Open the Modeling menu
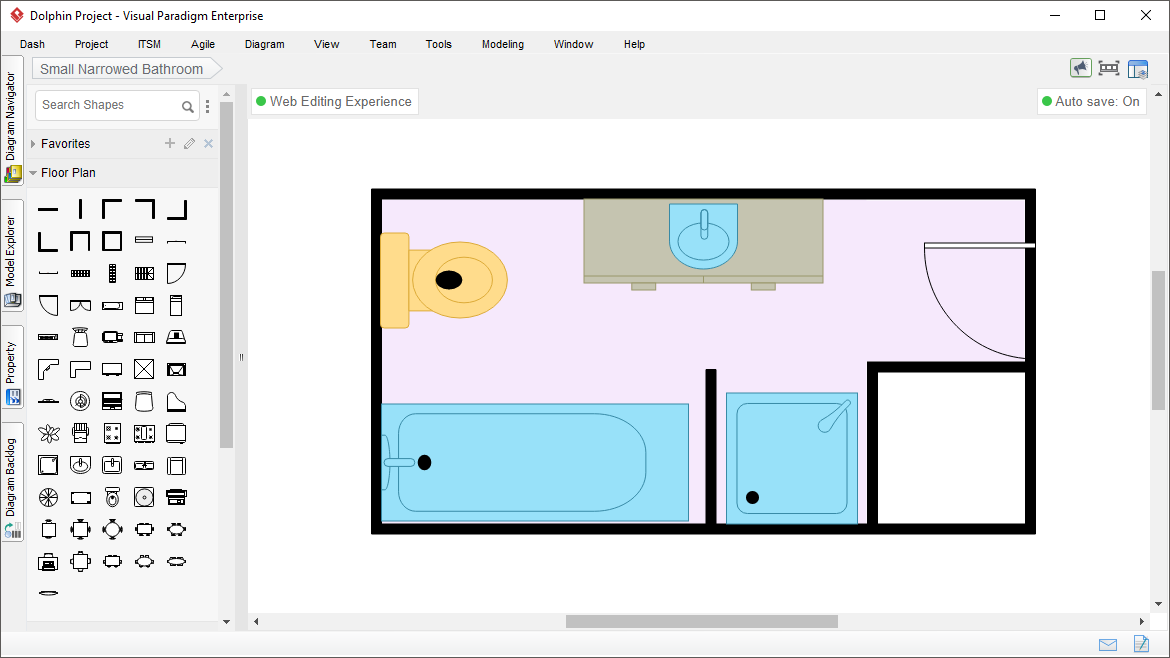The height and width of the screenshot is (658, 1170). (x=502, y=44)
